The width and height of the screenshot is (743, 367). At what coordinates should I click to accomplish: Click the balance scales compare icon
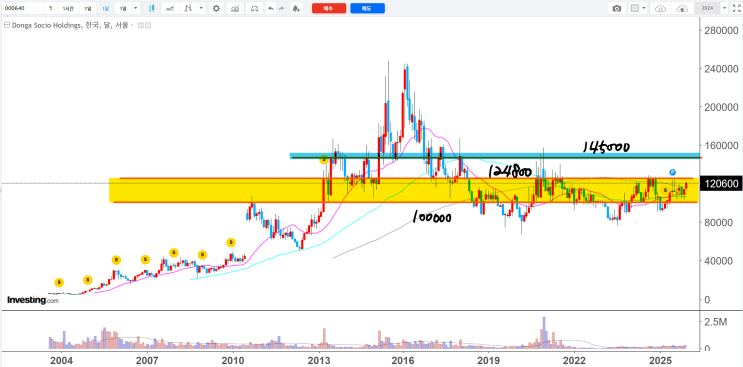point(255,8)
